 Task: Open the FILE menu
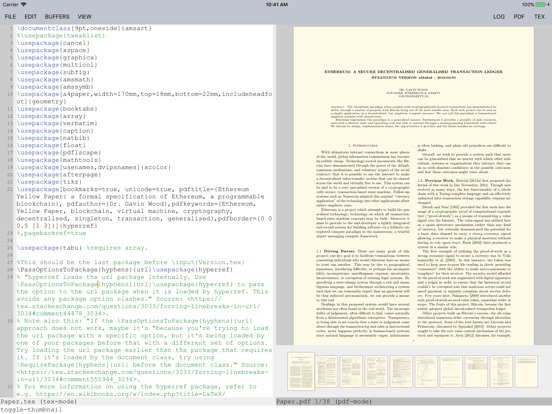tap(10, 17)
